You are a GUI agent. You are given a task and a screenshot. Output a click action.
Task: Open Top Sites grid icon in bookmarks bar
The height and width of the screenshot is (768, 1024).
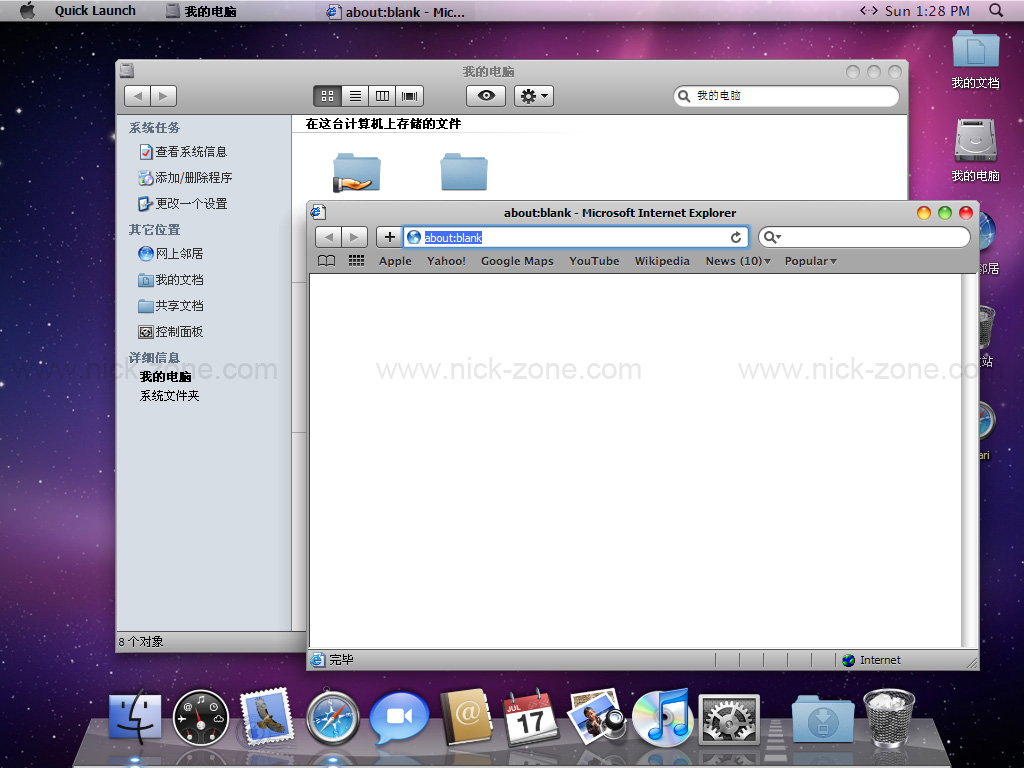point(357,261)
